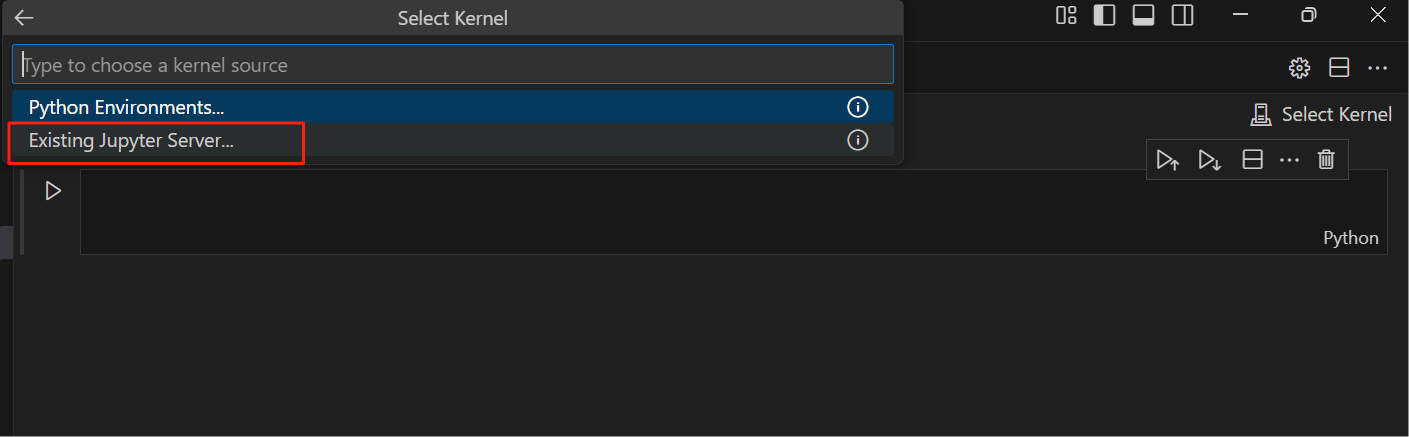Click info icon beside Python Environments
The width and height of the screenshot is (1409, 437).
click(x=857, y=107)
